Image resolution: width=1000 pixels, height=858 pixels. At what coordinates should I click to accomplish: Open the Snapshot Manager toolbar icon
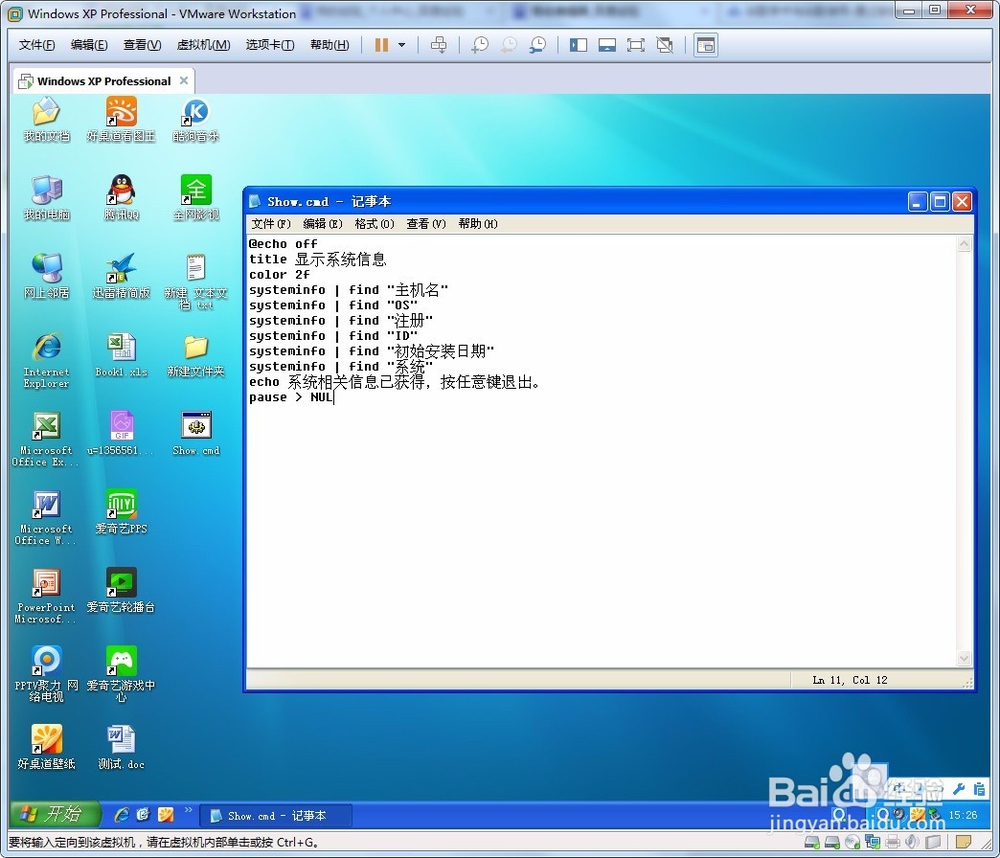(538, 45)
